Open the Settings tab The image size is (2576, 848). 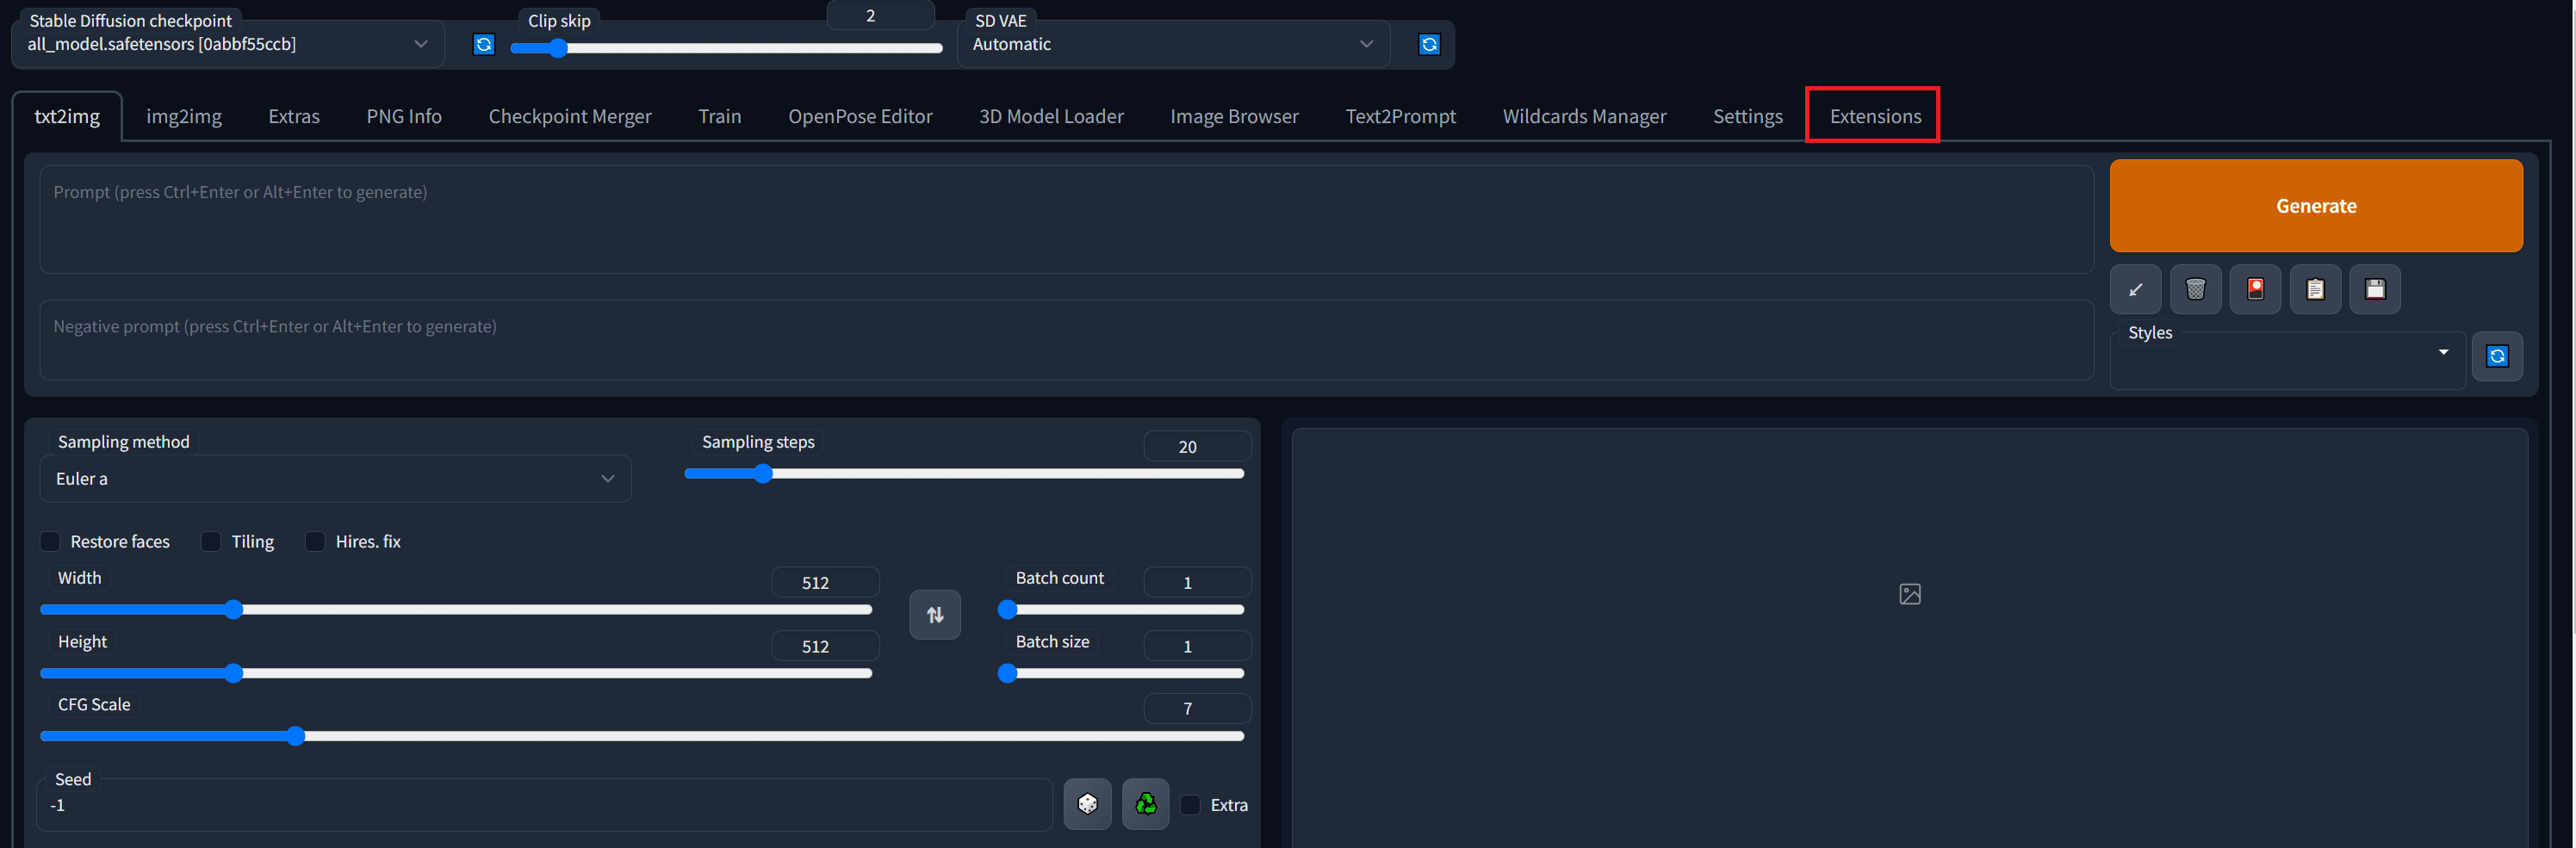[1747, 116]
